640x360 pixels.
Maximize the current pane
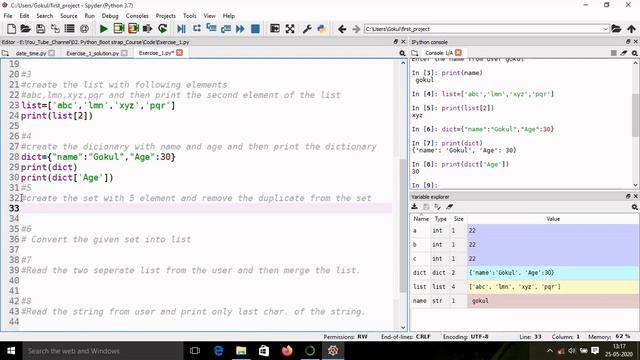pos(275,29)
